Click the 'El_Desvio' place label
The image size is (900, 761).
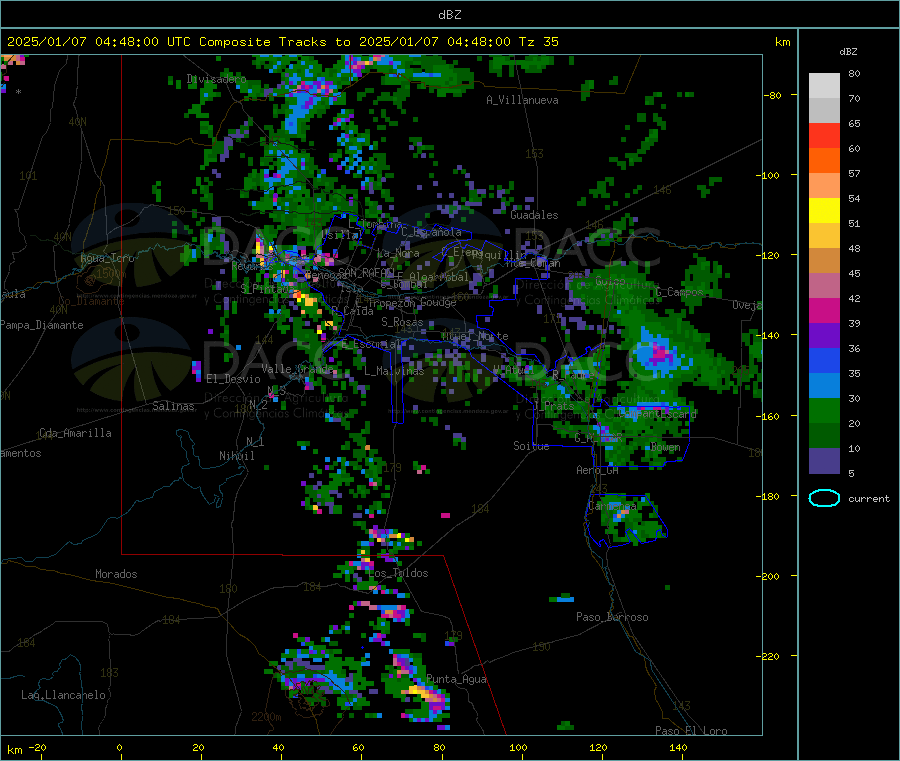234,379
